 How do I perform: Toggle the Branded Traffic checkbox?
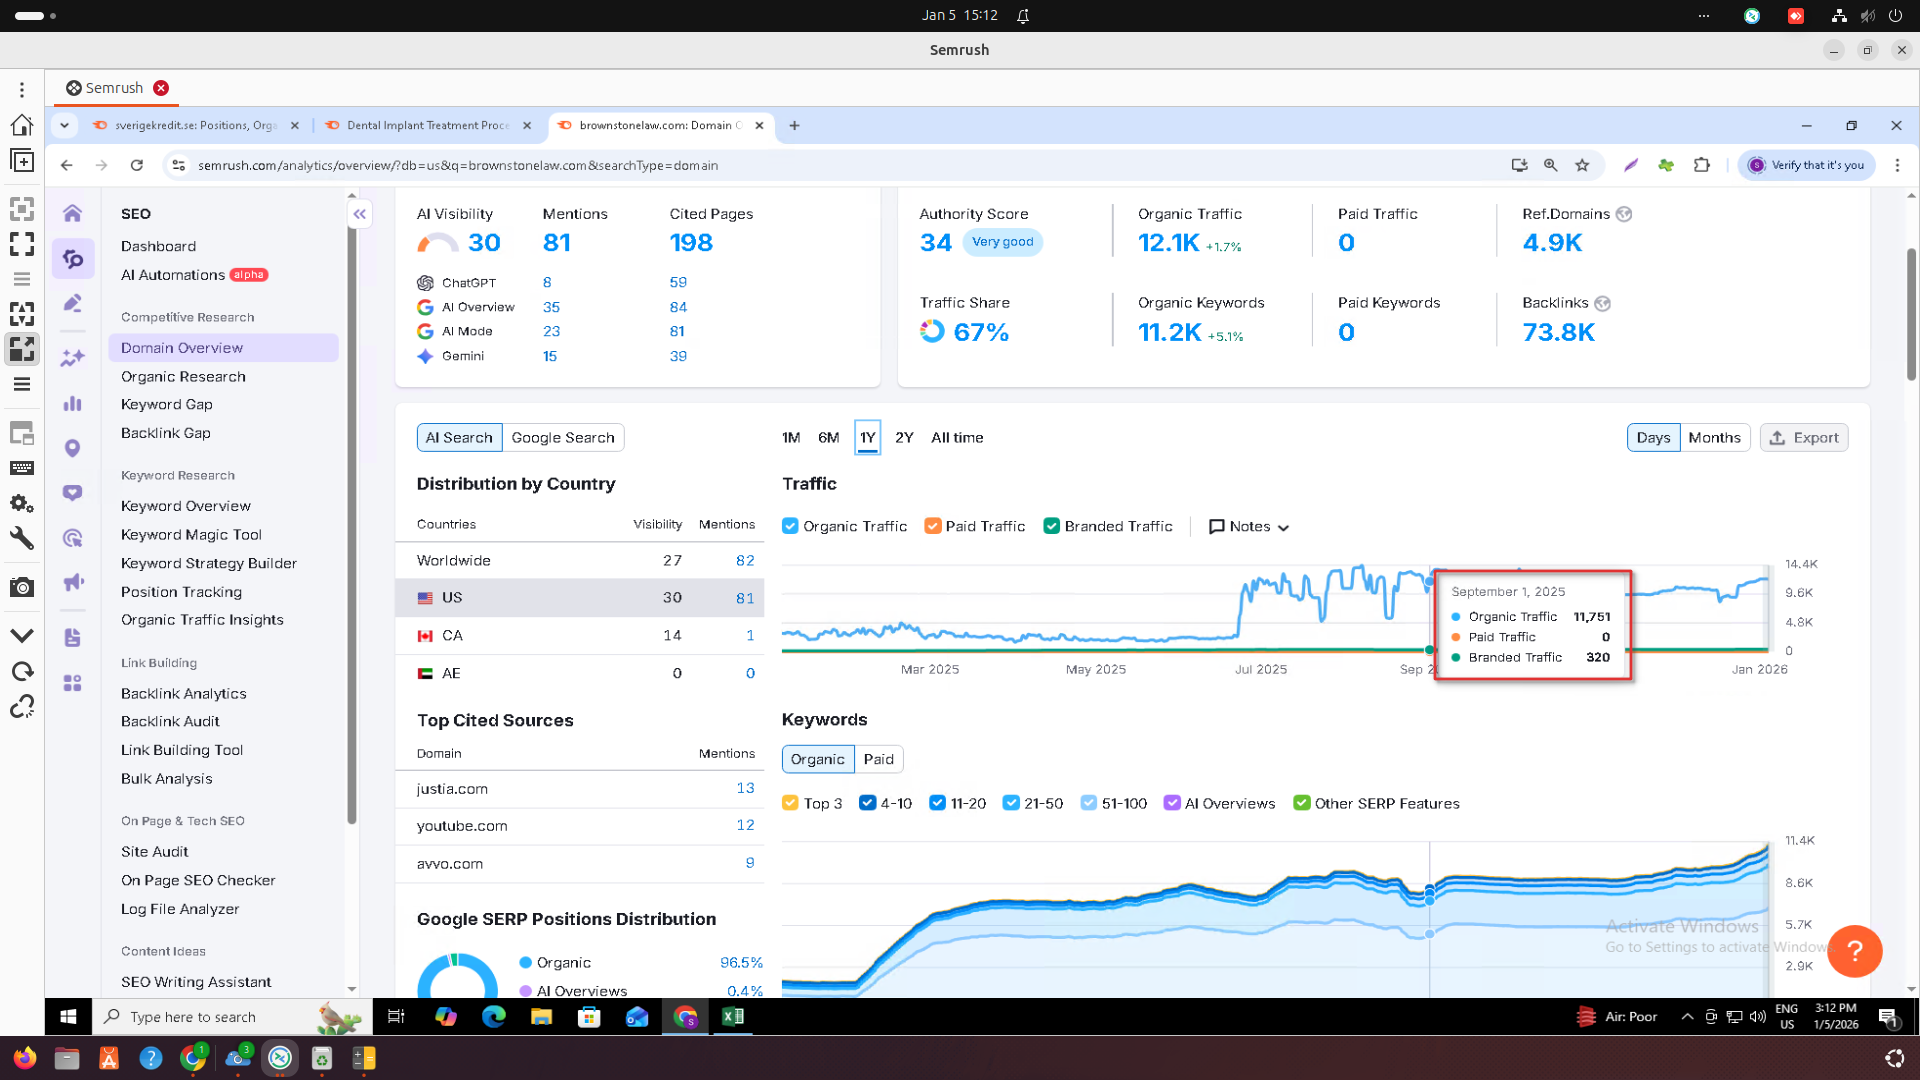(x=1051, y=526)
